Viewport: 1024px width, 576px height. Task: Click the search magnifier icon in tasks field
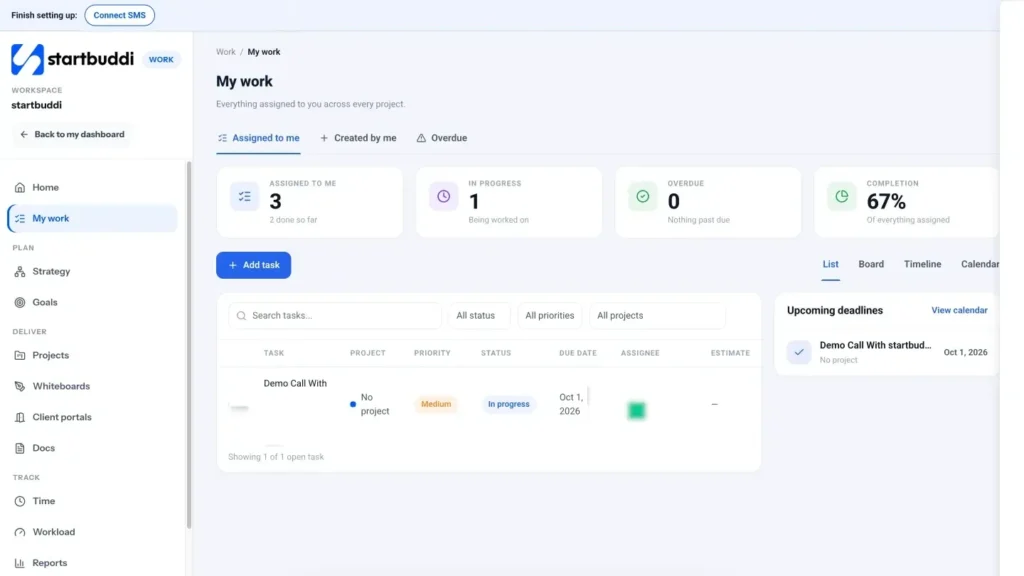[242, 316]
